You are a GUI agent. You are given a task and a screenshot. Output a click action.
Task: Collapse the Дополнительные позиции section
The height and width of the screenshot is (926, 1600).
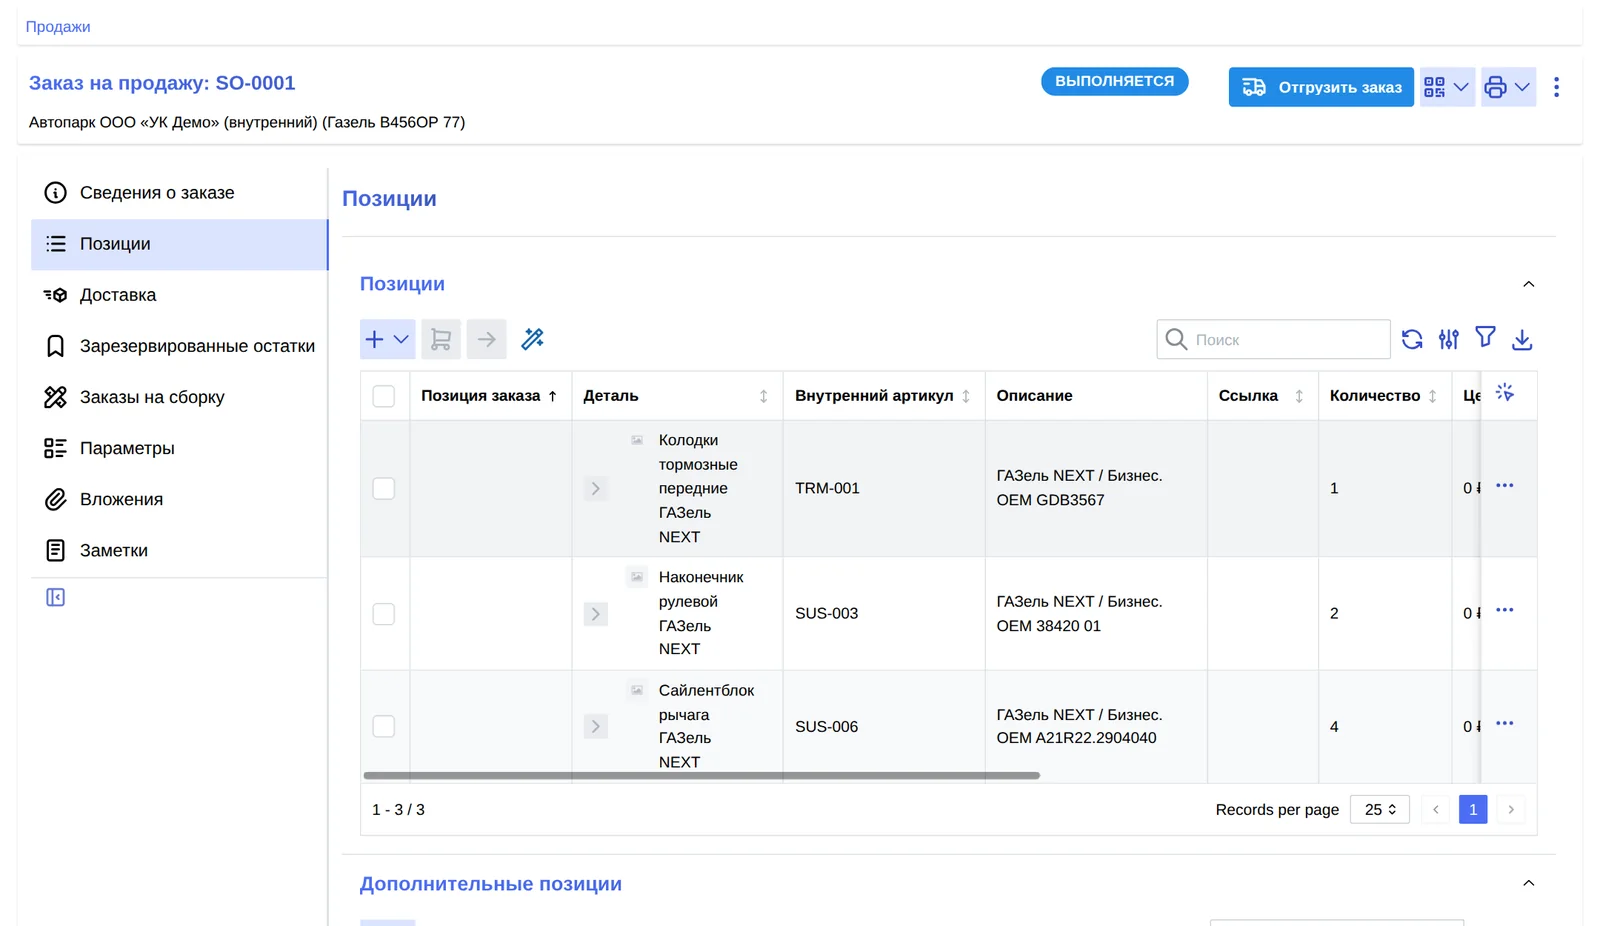point(1528,883)
